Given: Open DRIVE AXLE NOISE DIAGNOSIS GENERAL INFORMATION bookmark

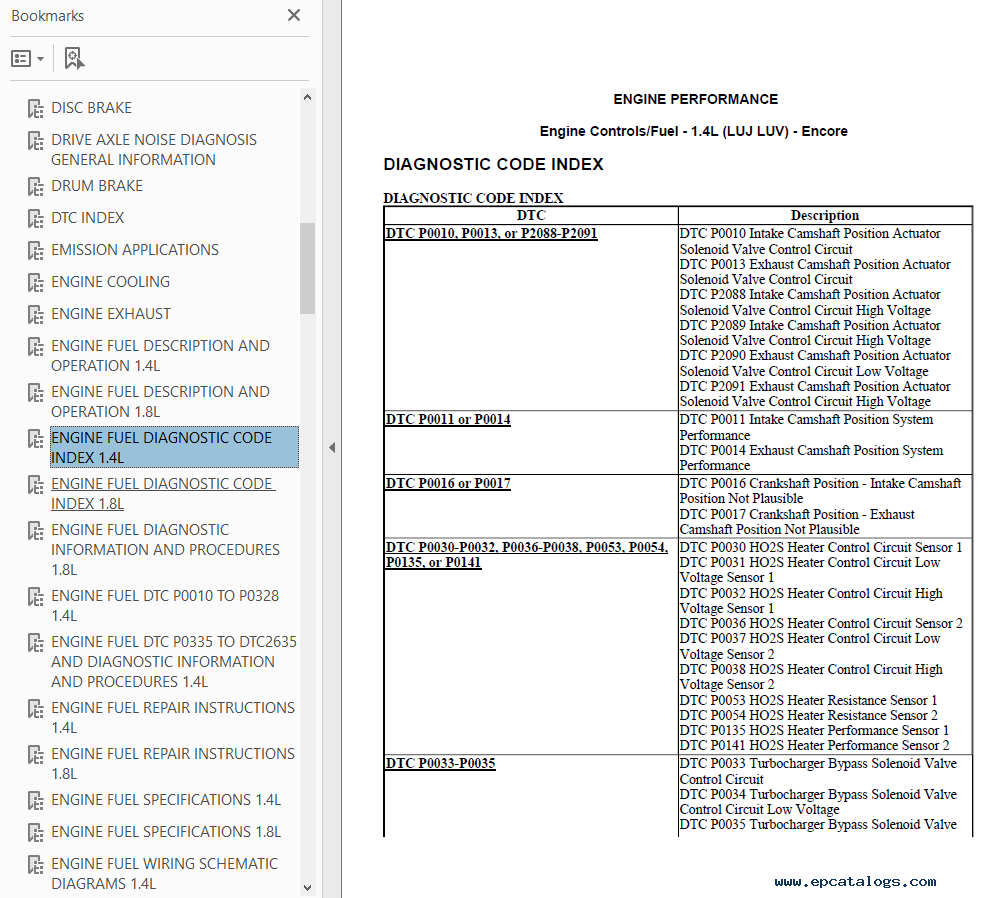Looking at the screenshot, I should click(x=154, y=150).
